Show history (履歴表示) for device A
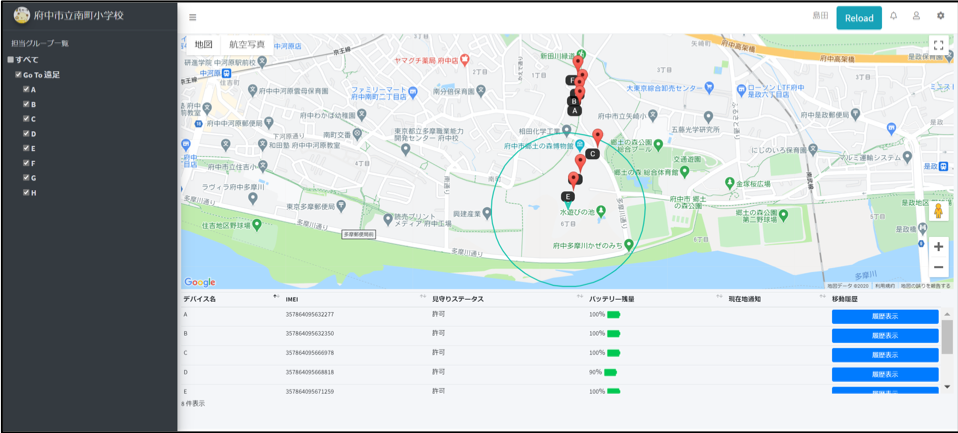This screenshot has height=433, width=958. (x=885, y=316)
